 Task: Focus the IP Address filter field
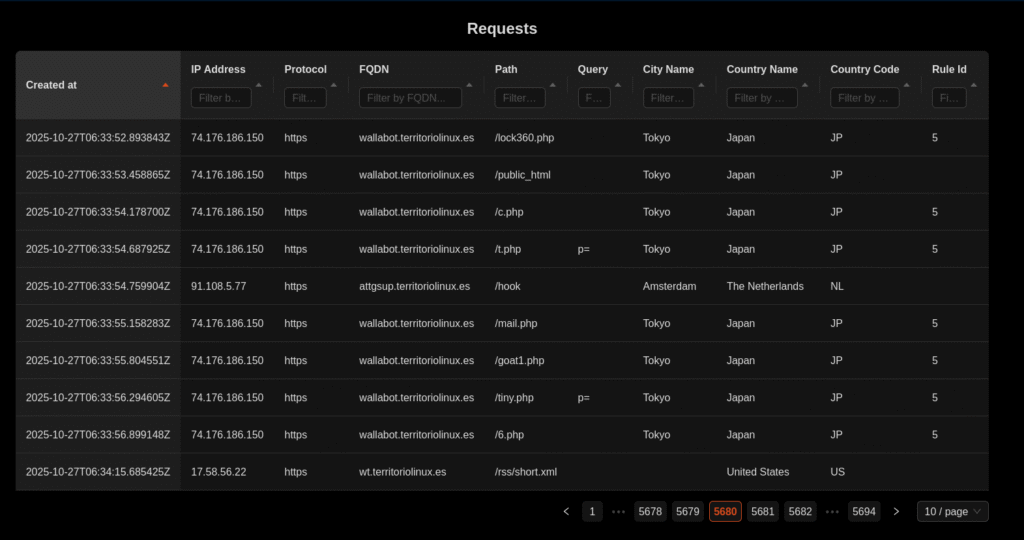click(220, 98)
